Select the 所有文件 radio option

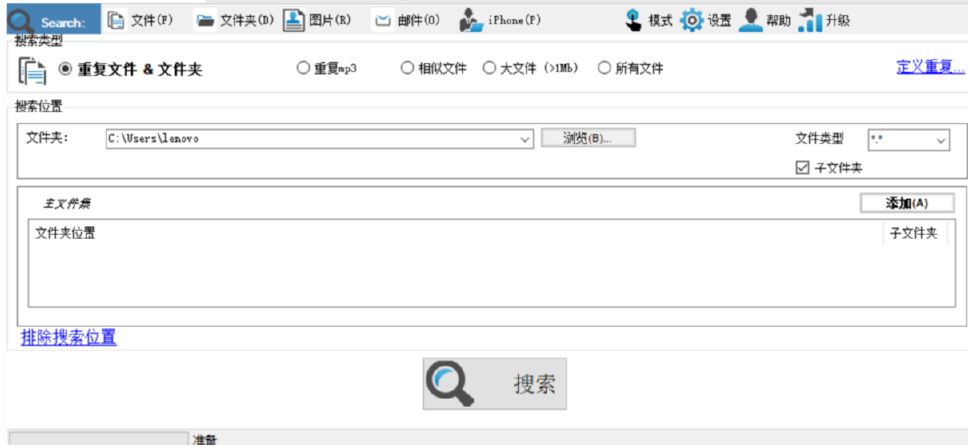604,69
